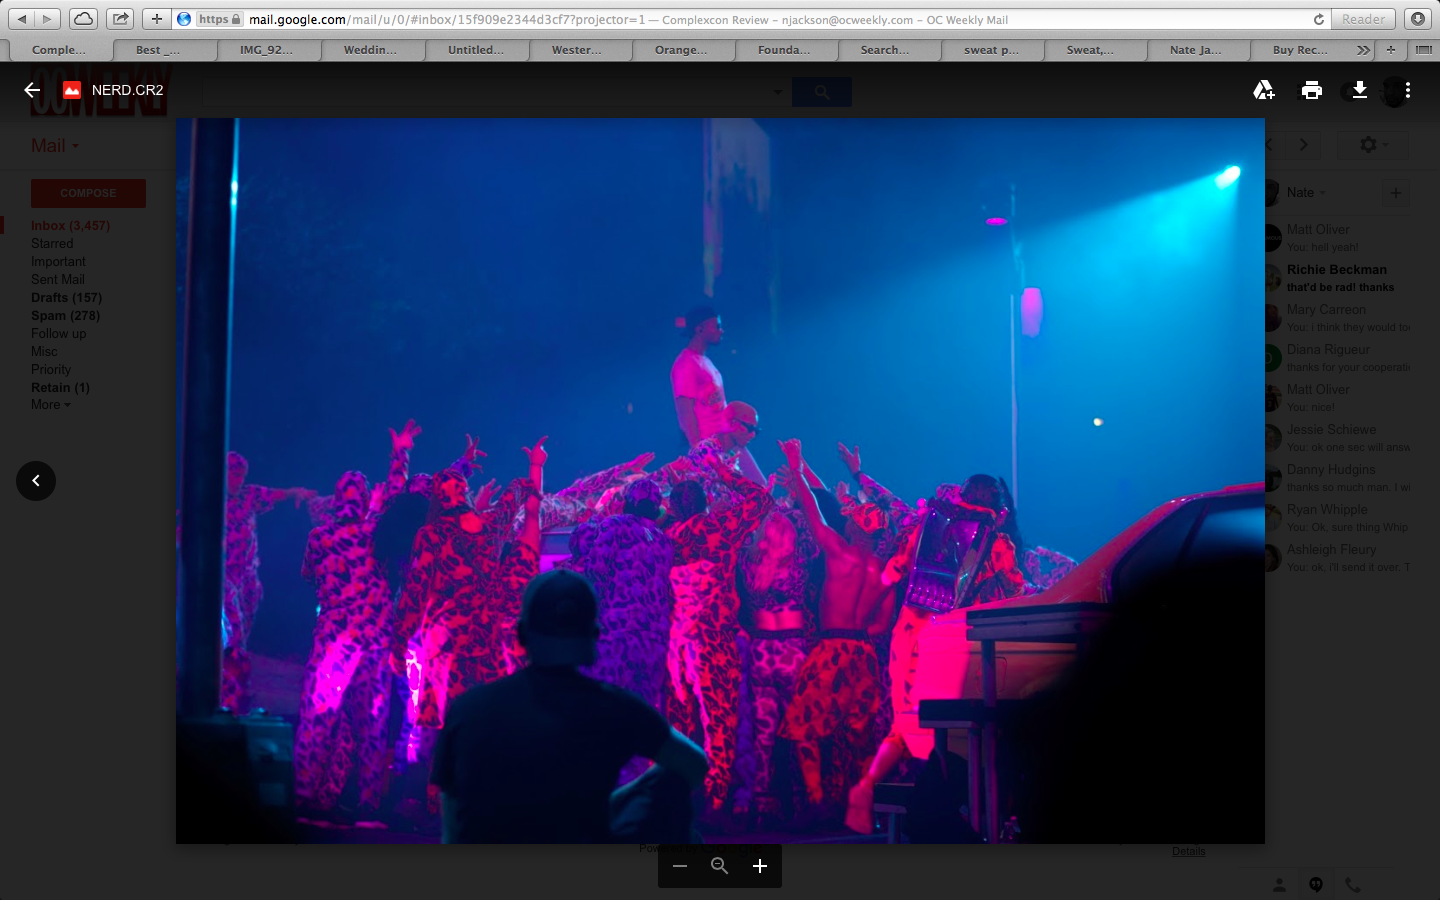This screenshot has width=1440, height=900.
Task: Show hidden tabs via double chevron
Action: click(1363, 50)
